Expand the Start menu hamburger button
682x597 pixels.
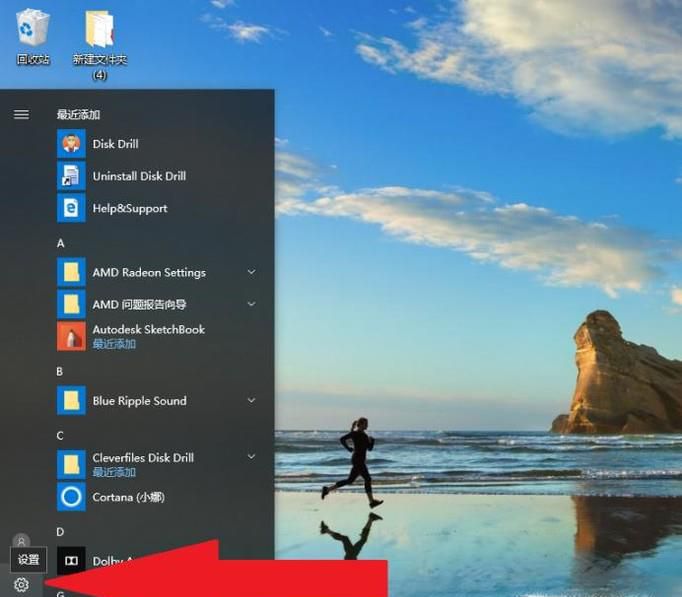(x=21, y=114)
